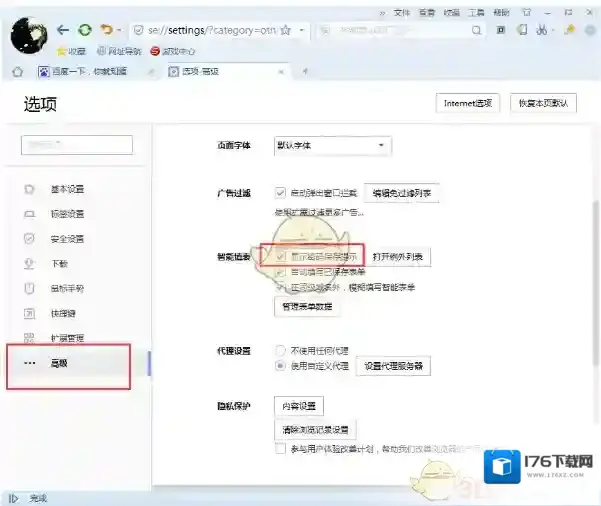Viewport: 601px width, 506px height.
Task: Open the dropdown beside the undo arrow
Action: coord(119,30)
